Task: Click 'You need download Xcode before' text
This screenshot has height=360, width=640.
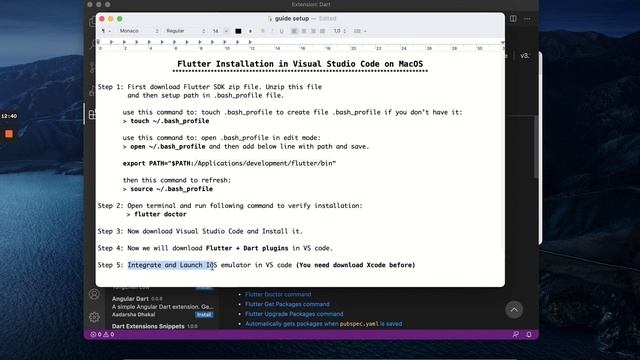Action: pos(356,265)
